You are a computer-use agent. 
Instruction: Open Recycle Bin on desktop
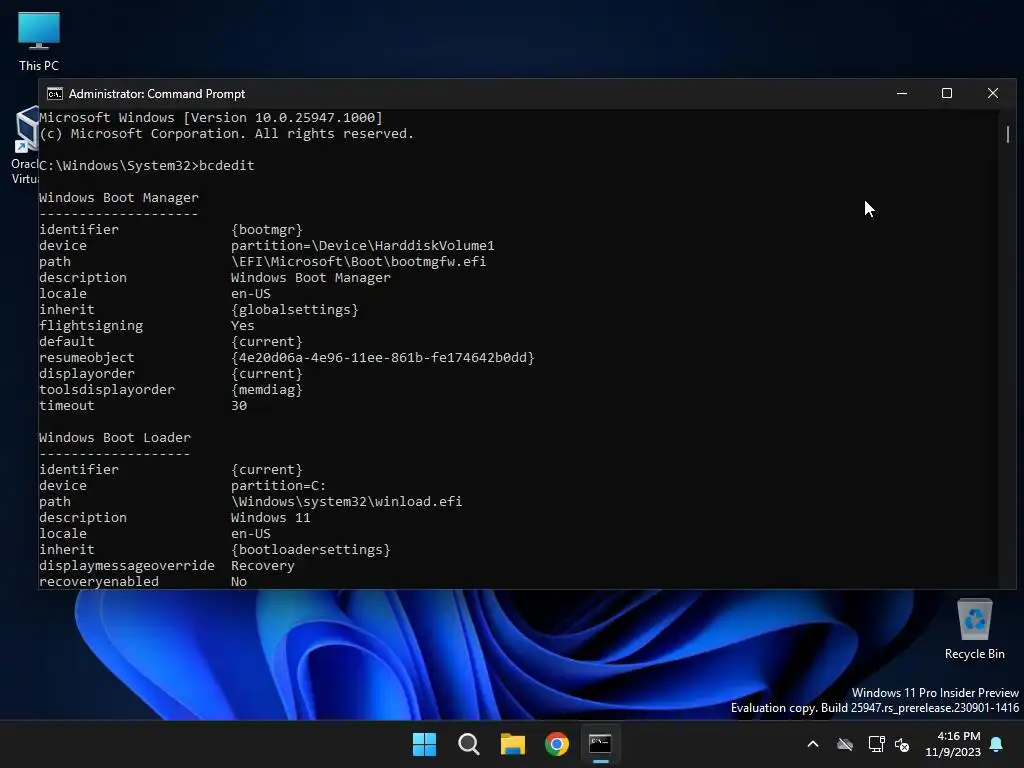point(974,629)
